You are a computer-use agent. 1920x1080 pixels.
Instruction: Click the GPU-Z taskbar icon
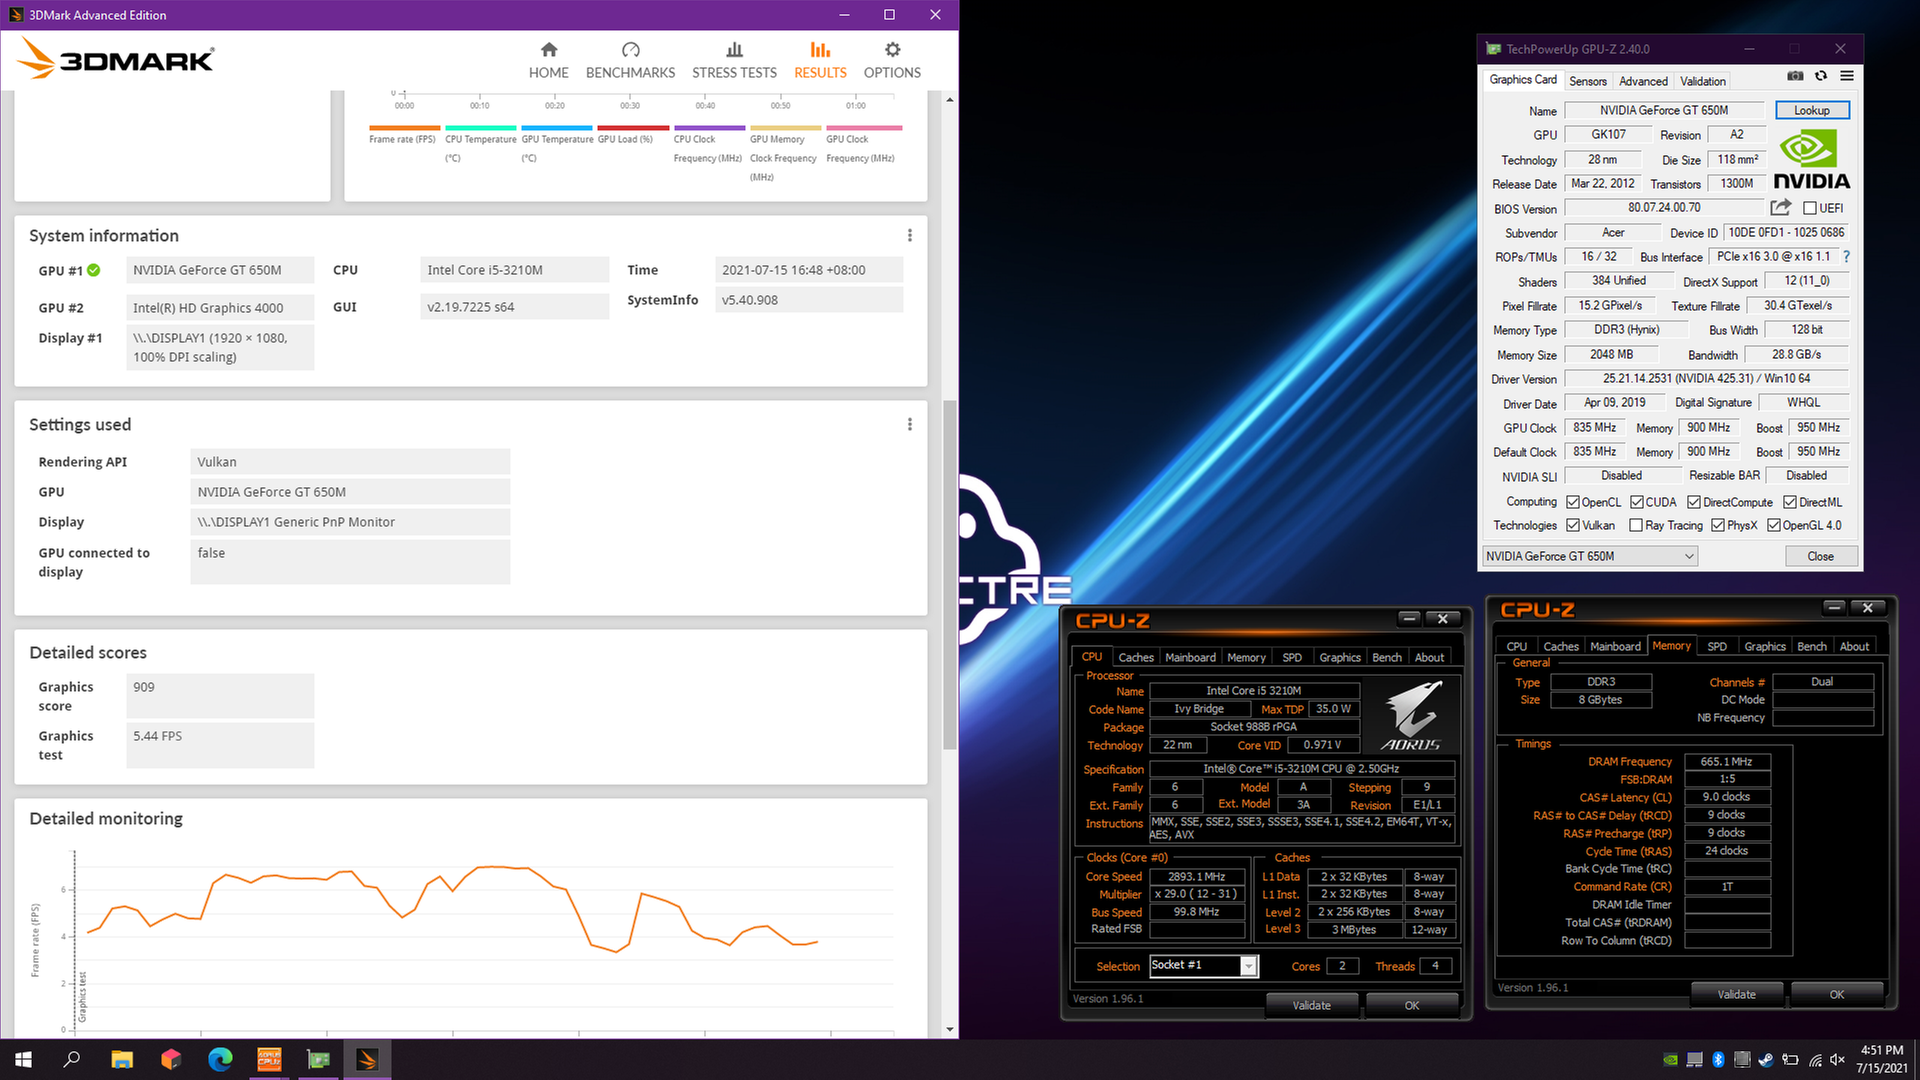pos(318,1059)
